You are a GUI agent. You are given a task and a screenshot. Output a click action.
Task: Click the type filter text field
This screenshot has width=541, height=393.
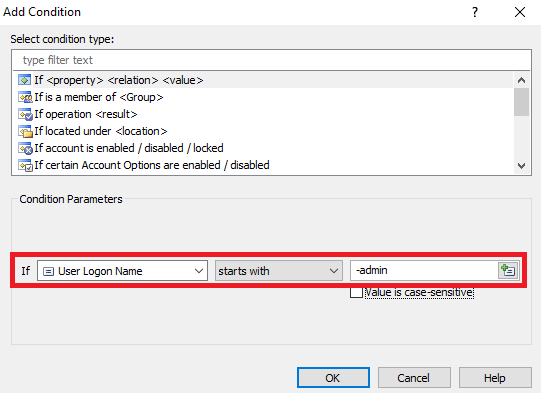pos(271,60)
